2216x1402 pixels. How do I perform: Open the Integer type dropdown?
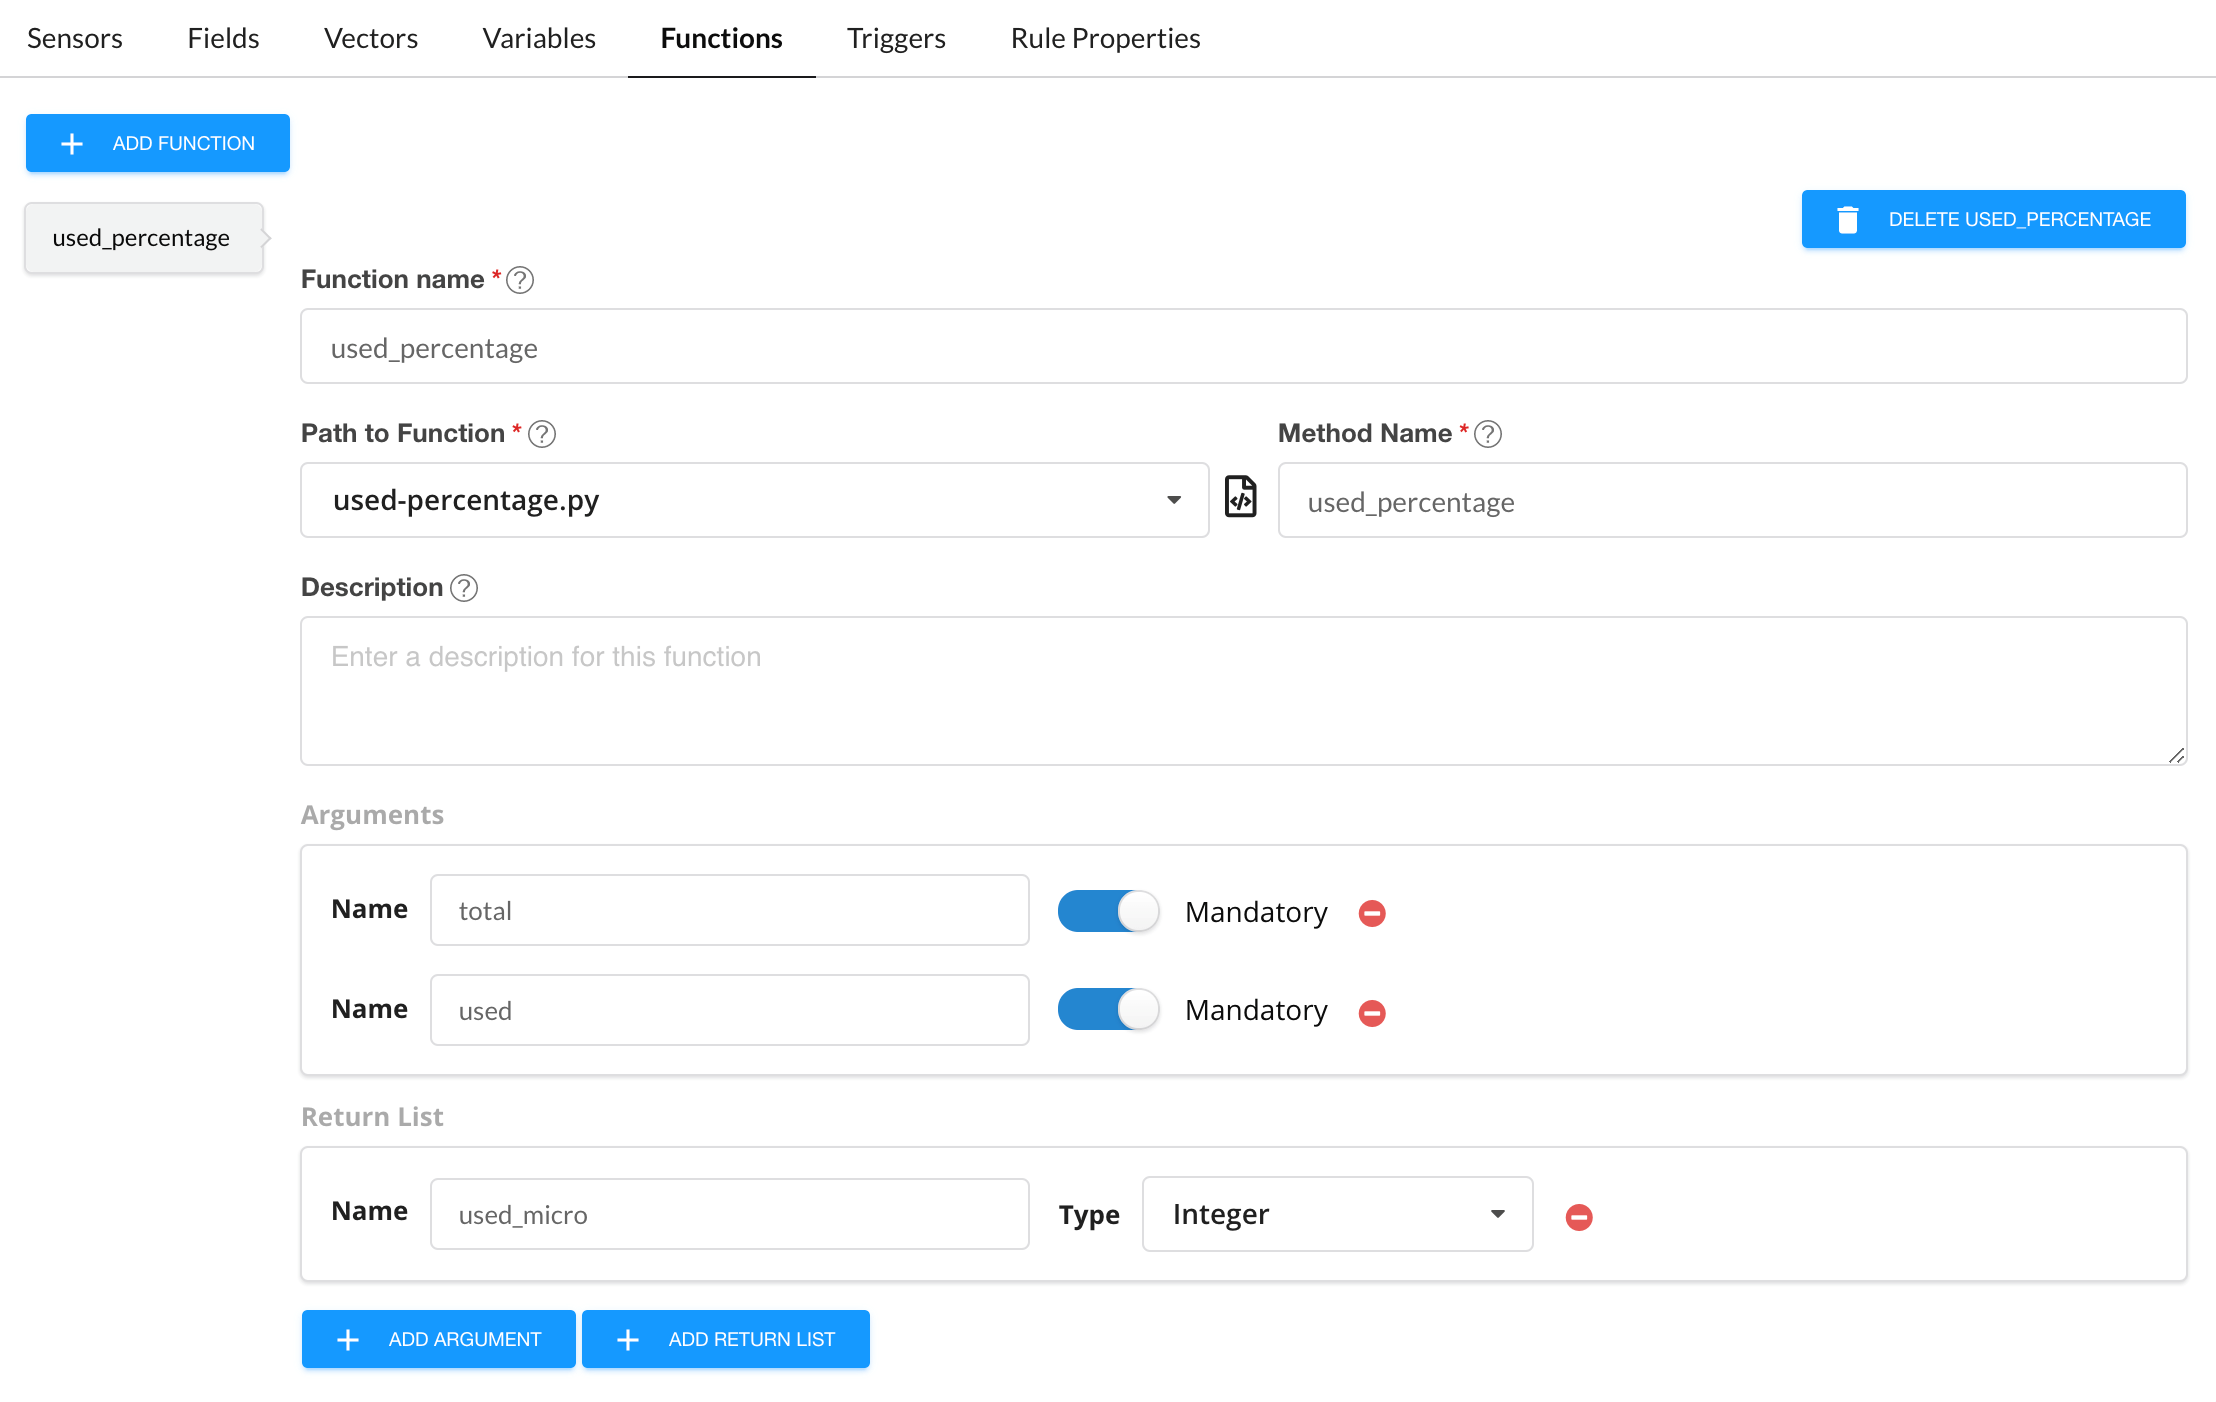(x=1337, y=1214)
